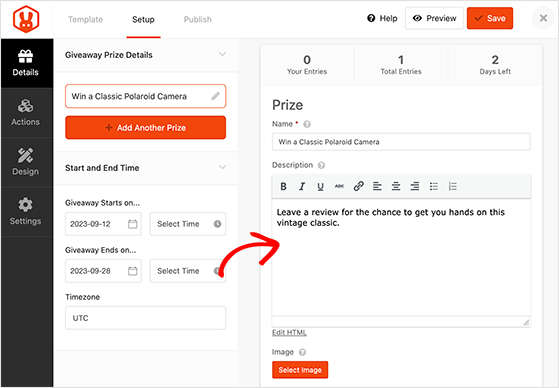This screenshot has width=559, height=388.
Task: Open the Design sidebar section
Action: [x=26, y=162]
